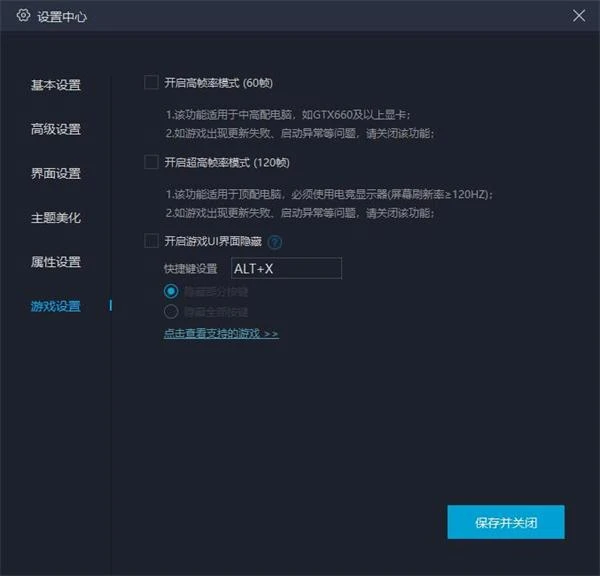The width and height of the screenshot is (600, 576).
Task: Go to the 界面设置 tab
Action: (56, 173)
